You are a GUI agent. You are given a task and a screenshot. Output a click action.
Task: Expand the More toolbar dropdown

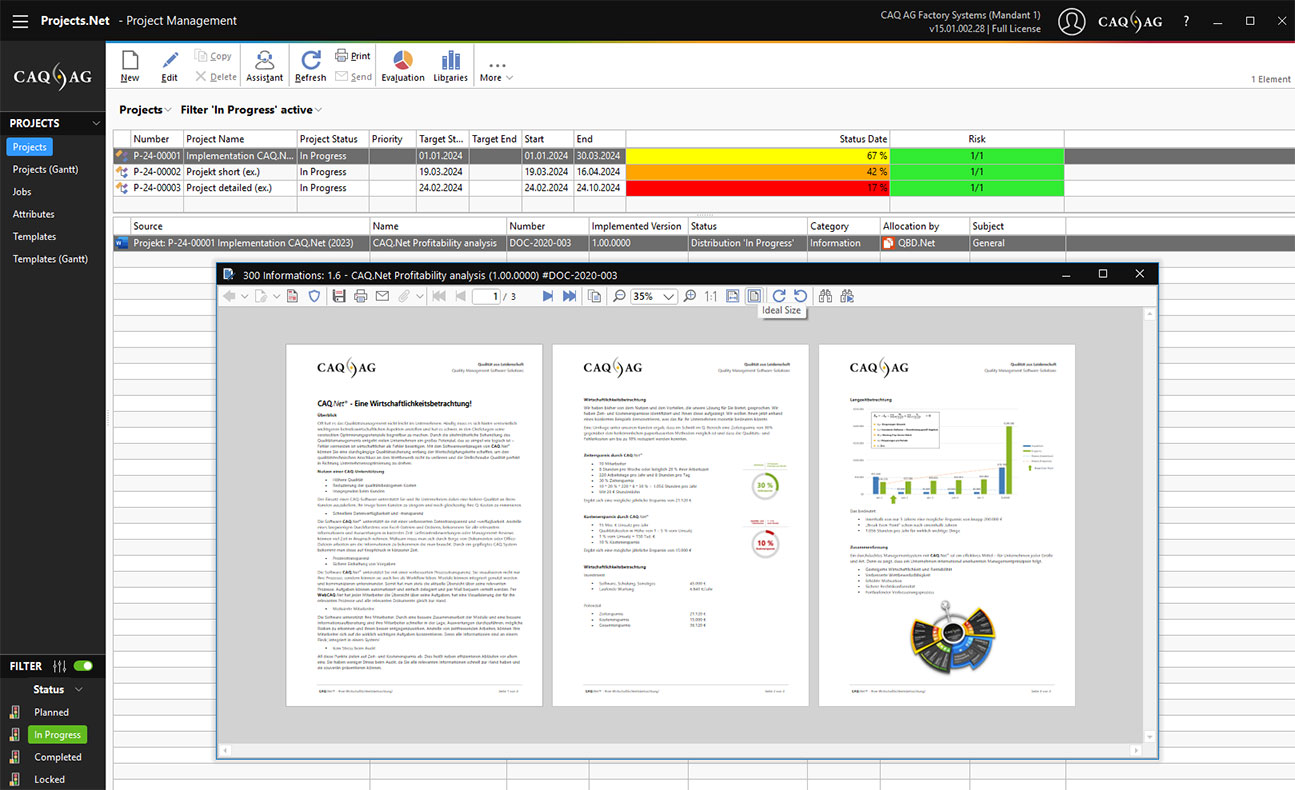coord(496,70)
